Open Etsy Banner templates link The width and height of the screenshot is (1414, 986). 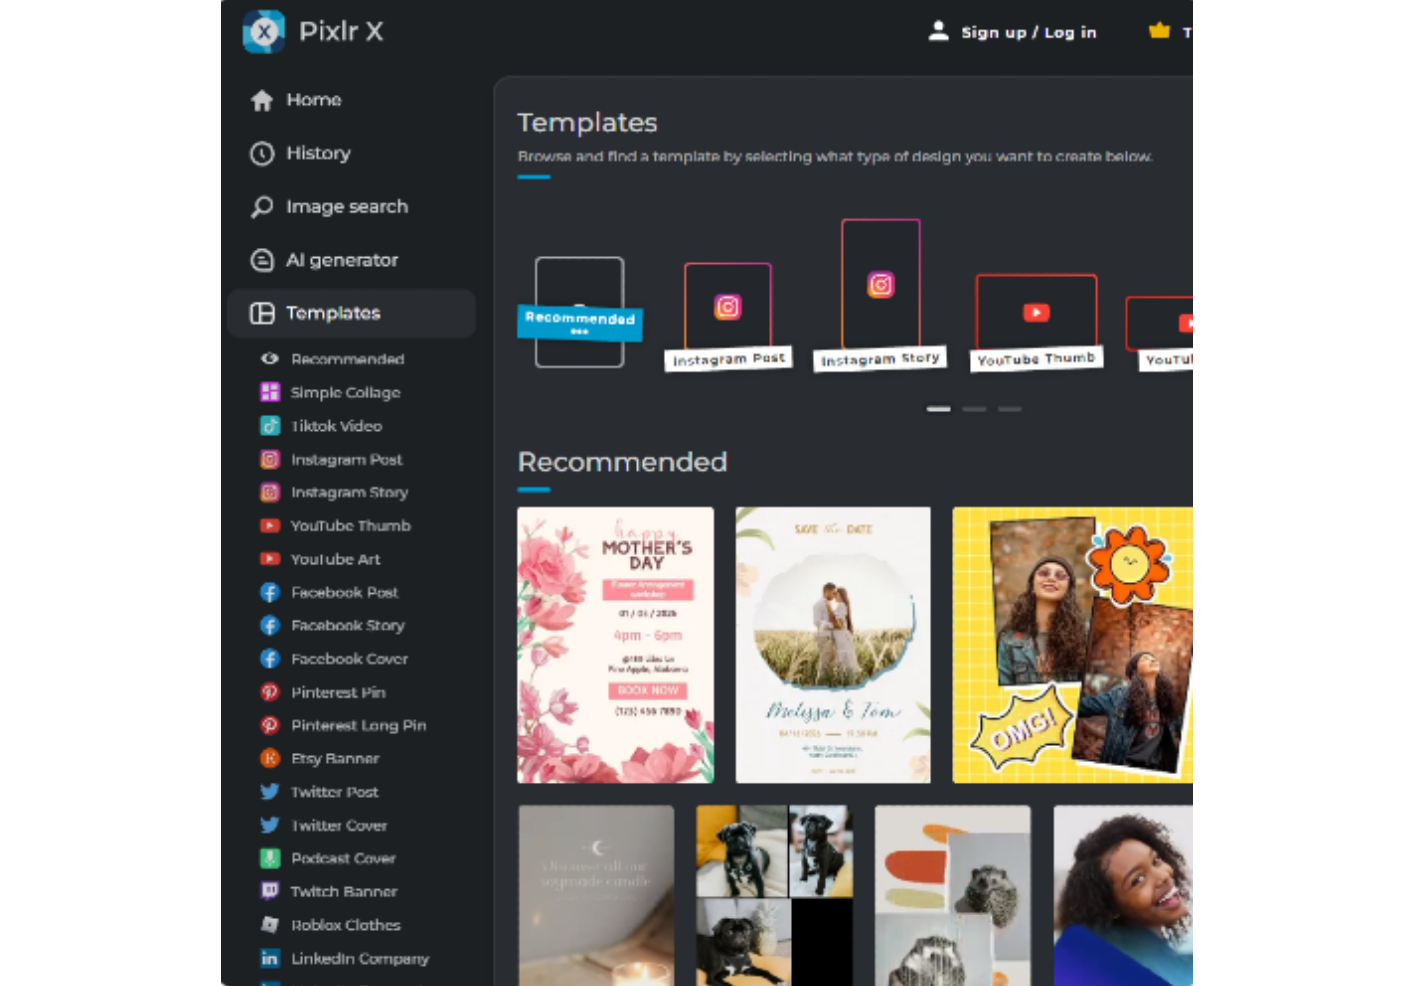click(335, 758)
